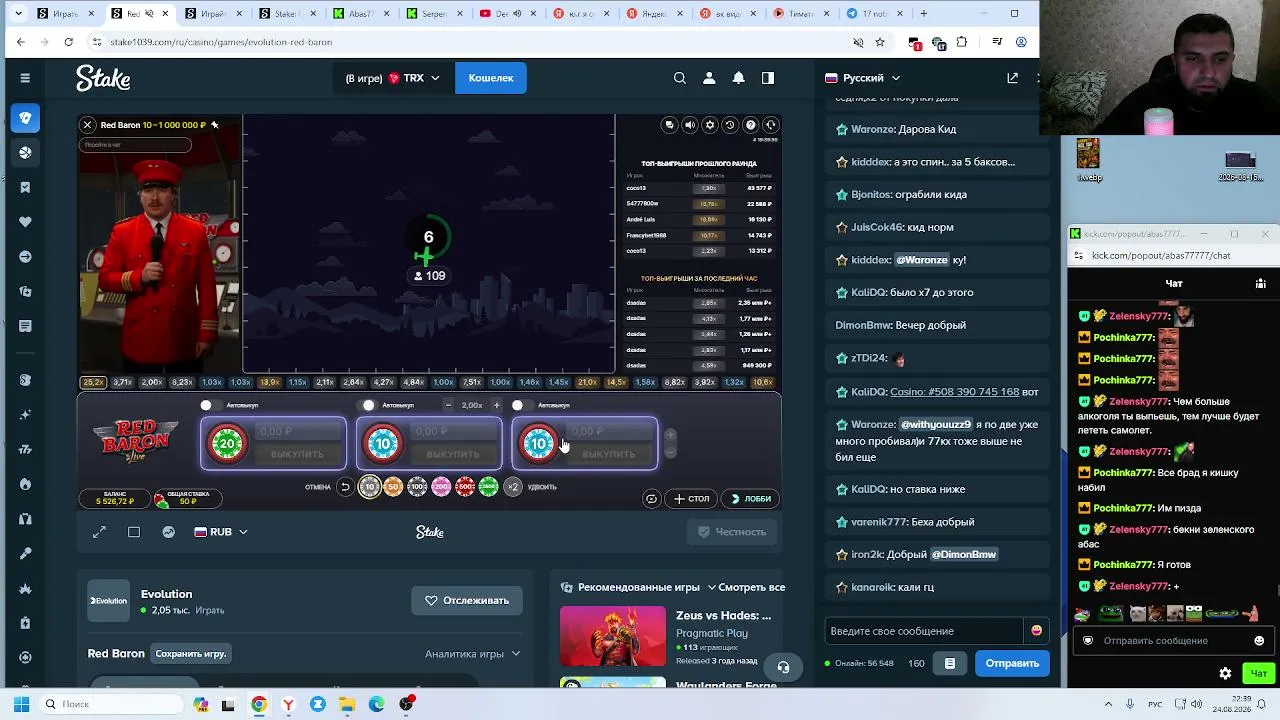Open the Stake hamburger menu
1280x720 pixels.
[x=25, y=78]
